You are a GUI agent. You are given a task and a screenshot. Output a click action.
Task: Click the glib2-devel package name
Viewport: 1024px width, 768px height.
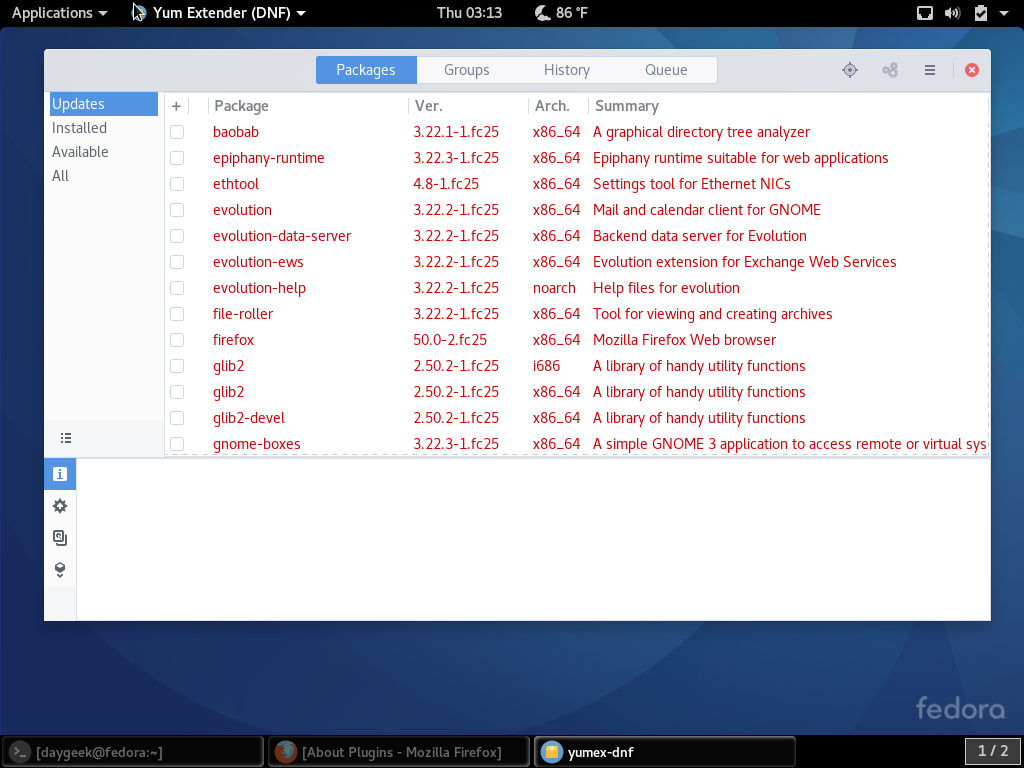249,418
